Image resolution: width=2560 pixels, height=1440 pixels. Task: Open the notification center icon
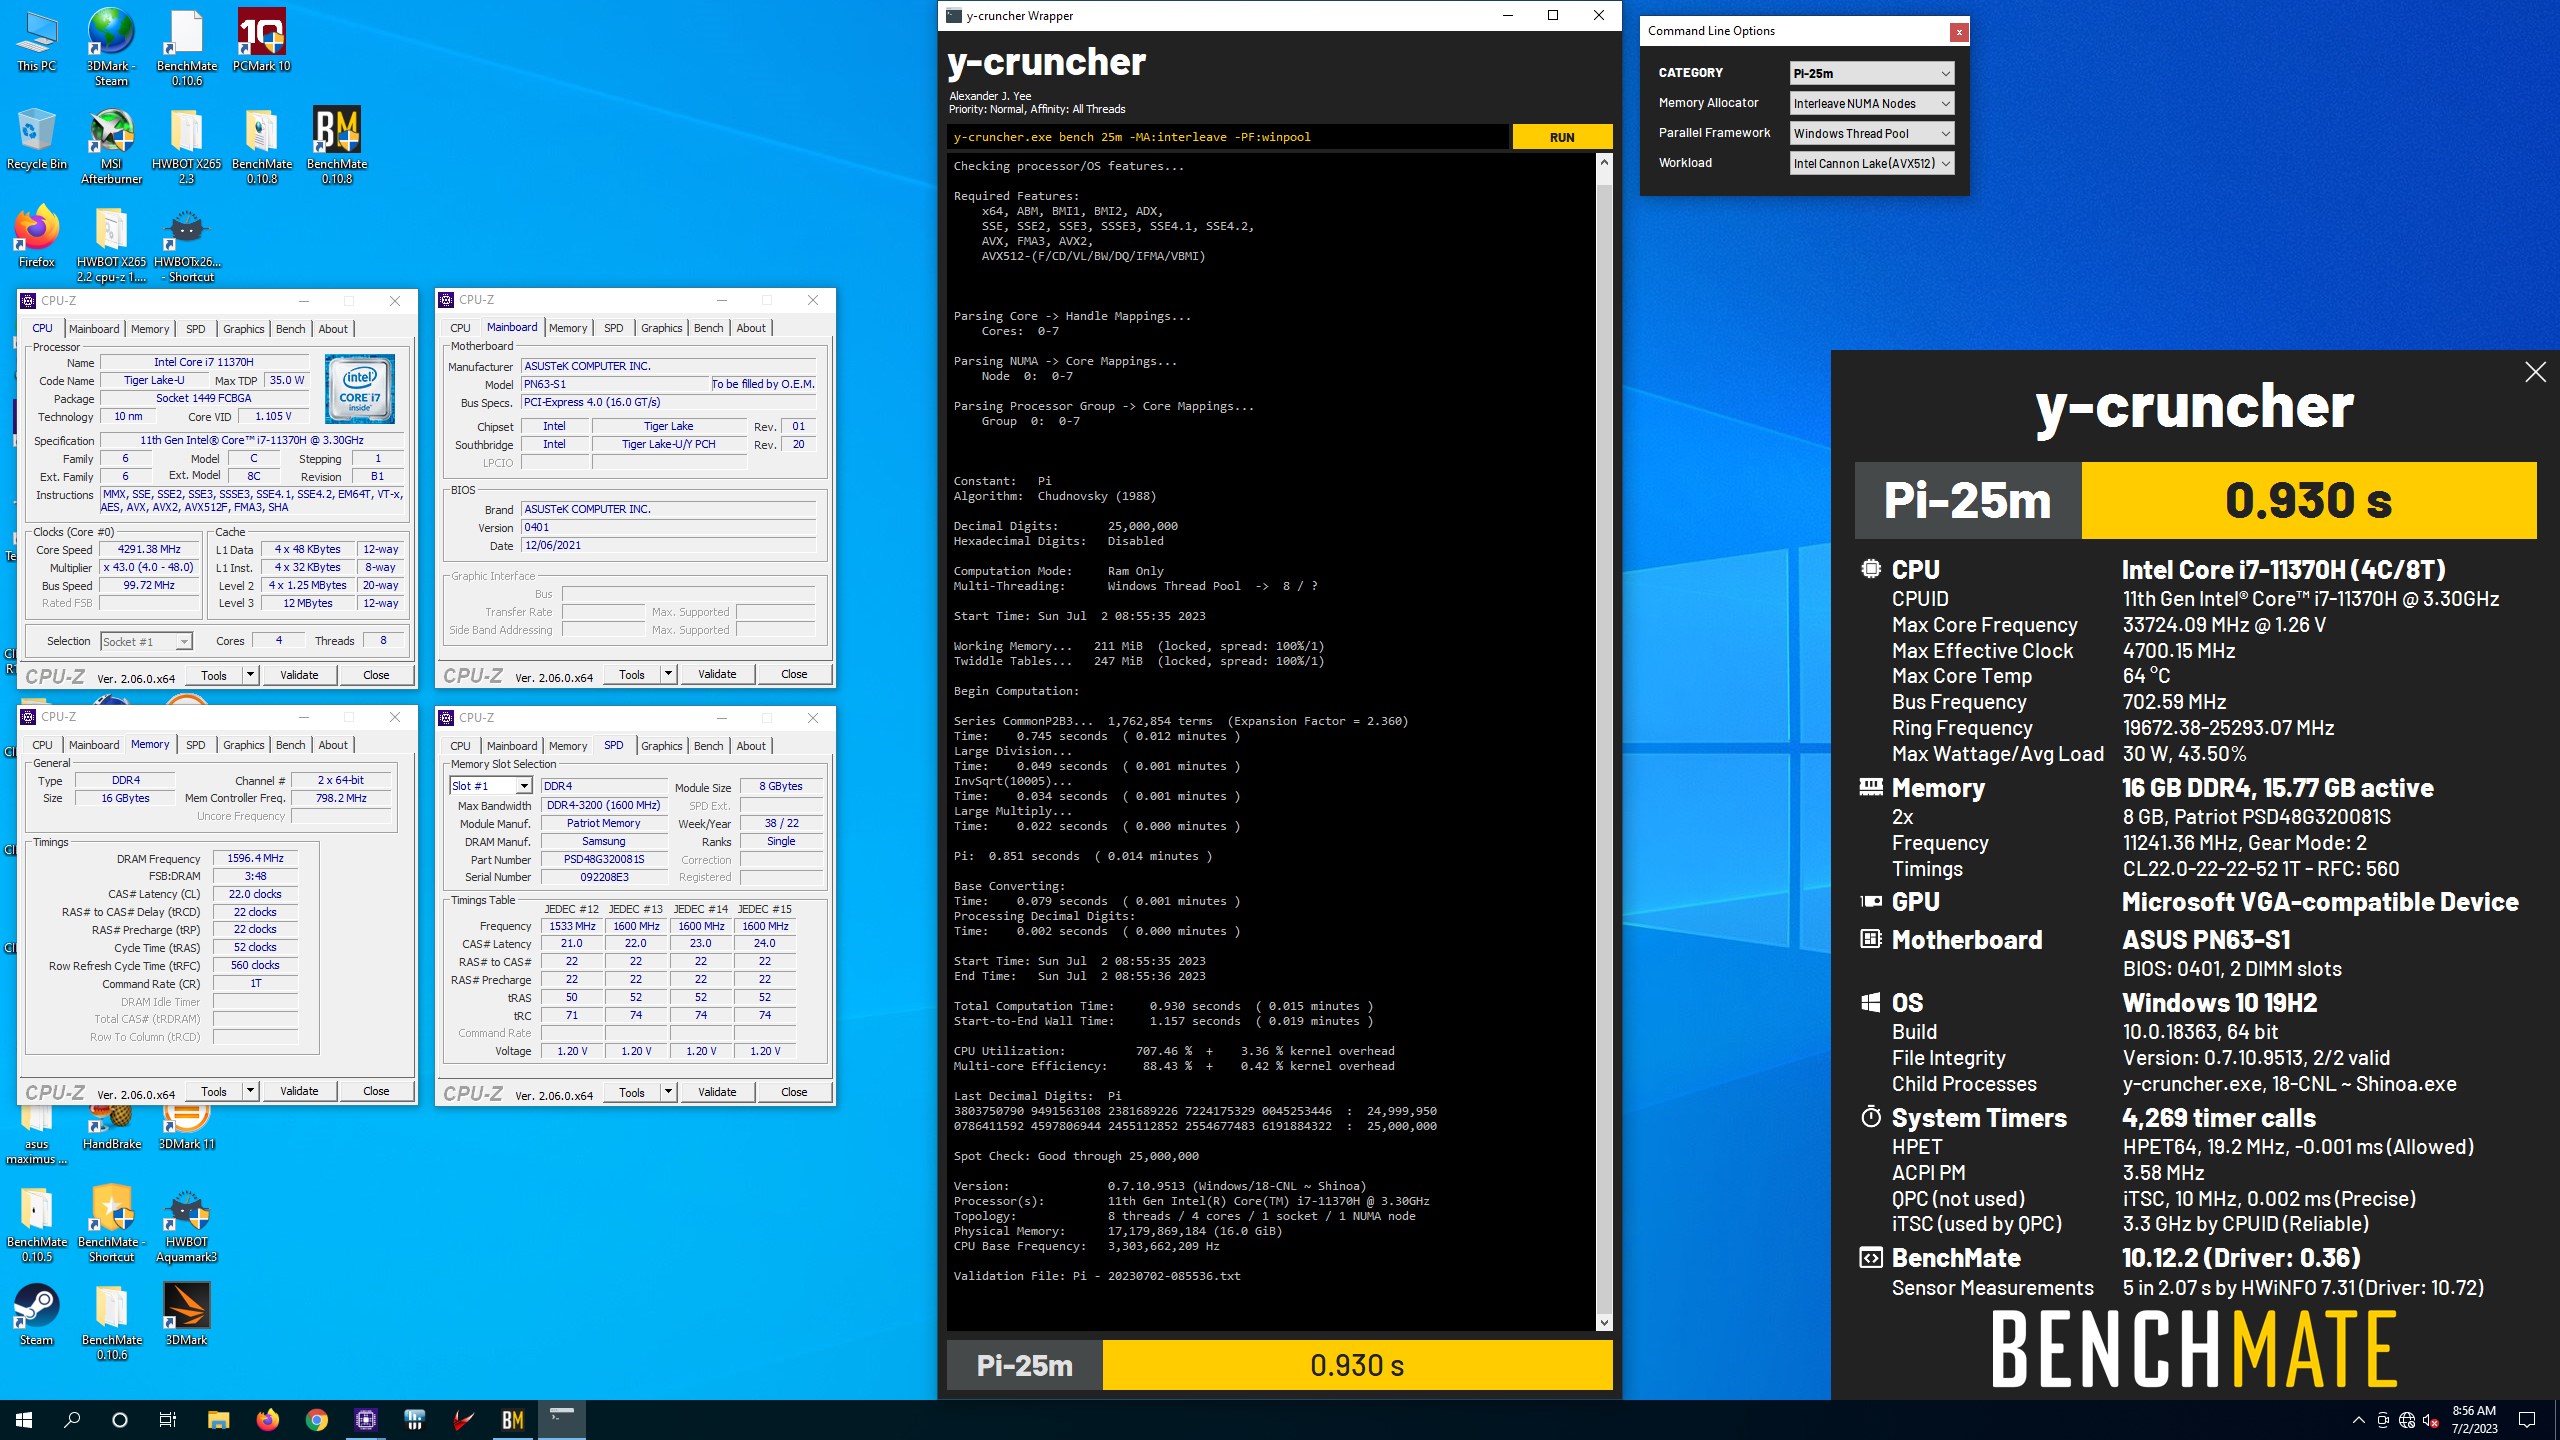point(2527,1420)
